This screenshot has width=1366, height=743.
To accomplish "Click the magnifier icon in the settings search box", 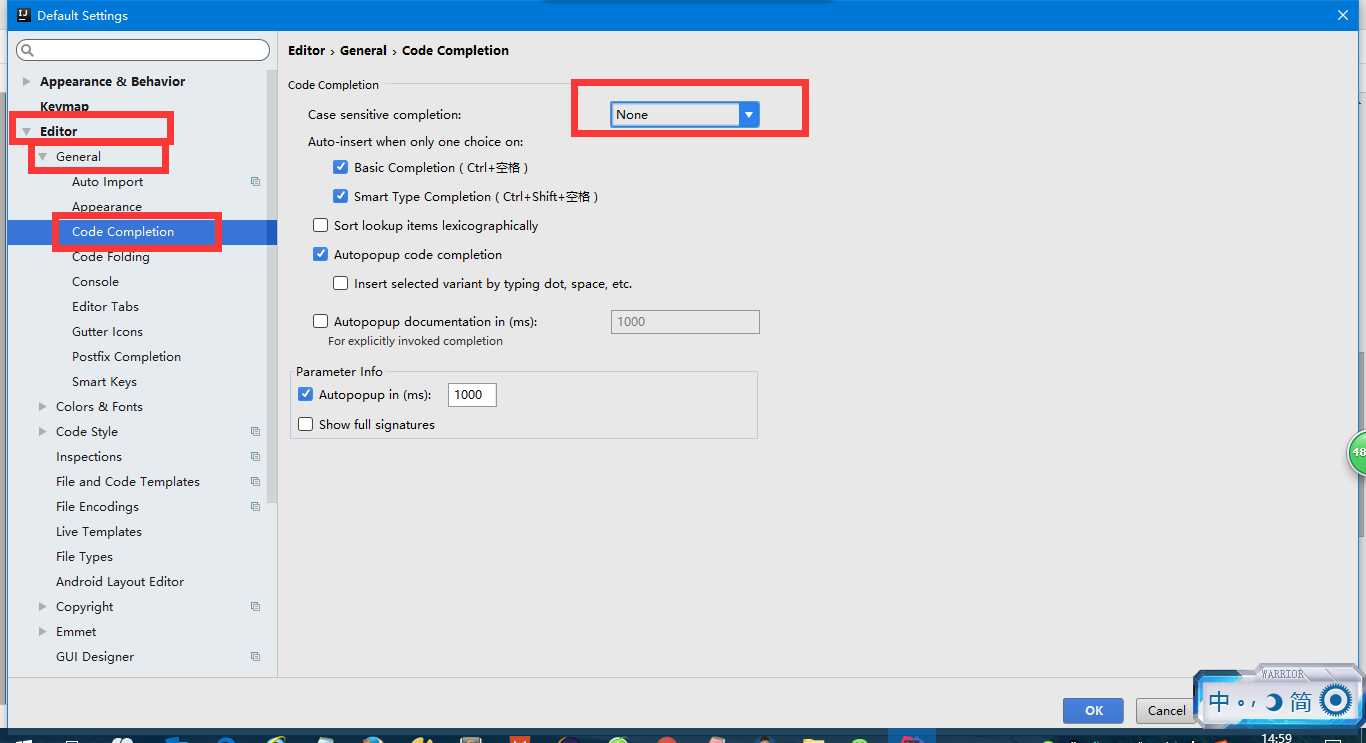I will point(27,50).
